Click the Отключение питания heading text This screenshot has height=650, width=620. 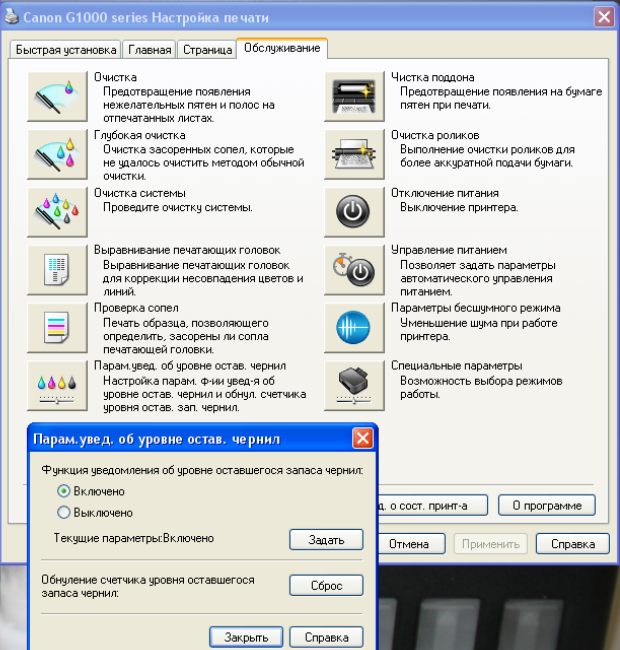click(x=445, y=193)
